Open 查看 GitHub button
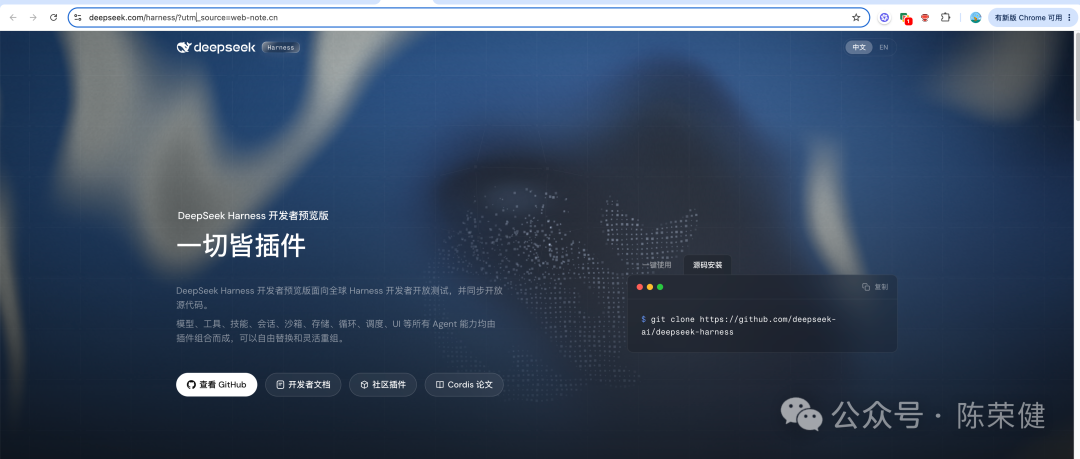The image size is (1080, 459). (x=216, y=385)
